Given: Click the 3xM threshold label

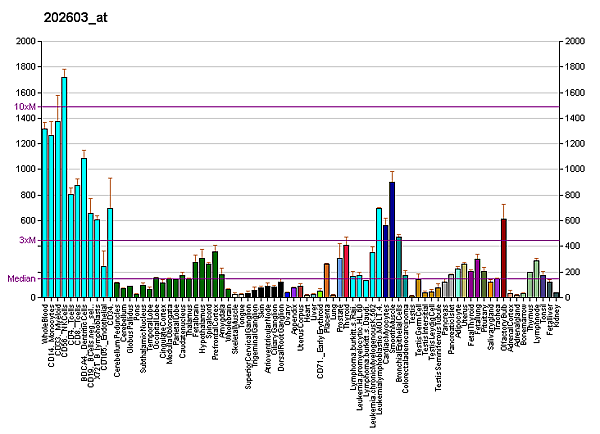Looking at the screenshot, I should click(28, 240).
